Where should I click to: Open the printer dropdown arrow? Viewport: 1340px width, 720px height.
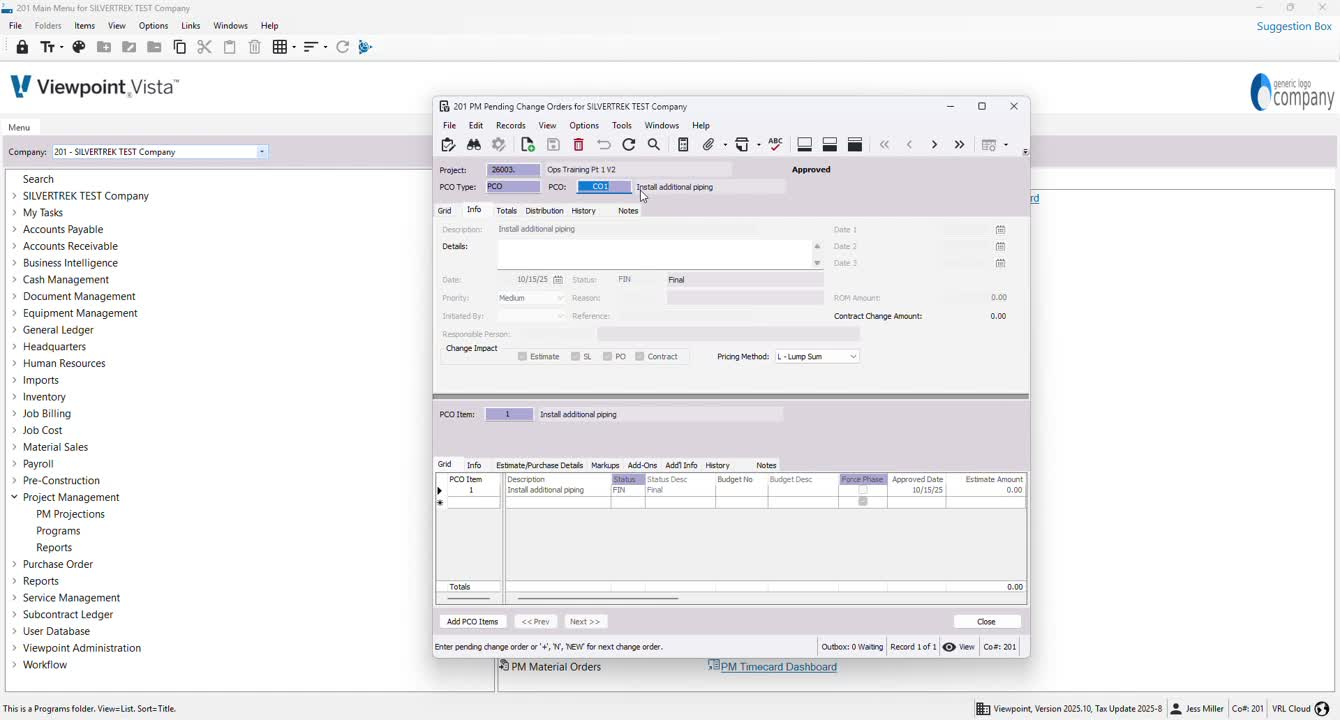758,145
